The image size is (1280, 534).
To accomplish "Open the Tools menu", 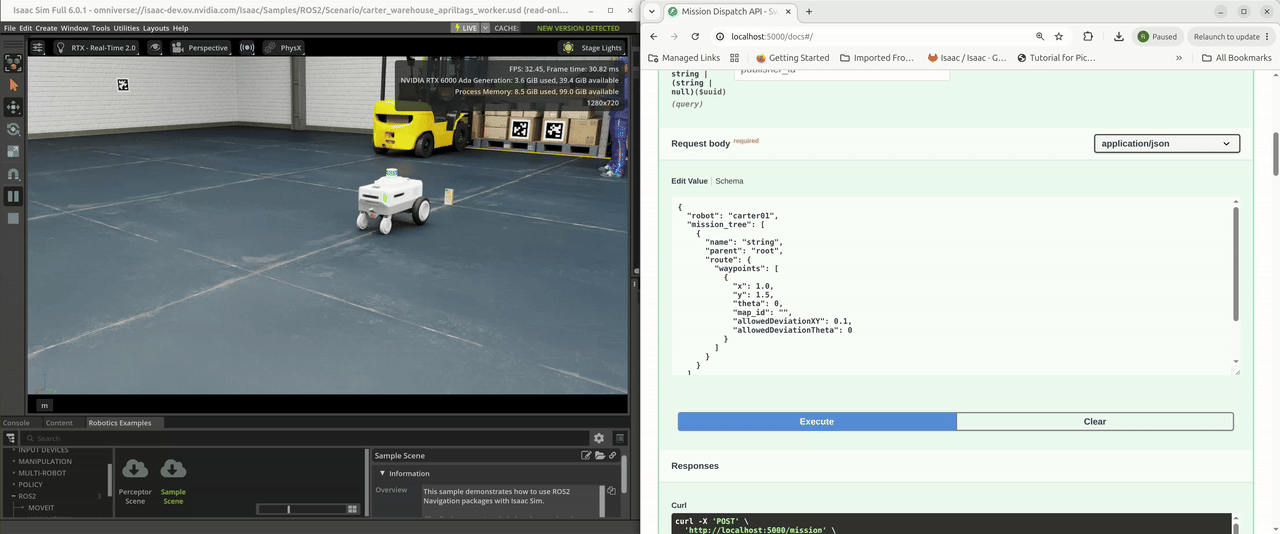I will click(100, 28).
